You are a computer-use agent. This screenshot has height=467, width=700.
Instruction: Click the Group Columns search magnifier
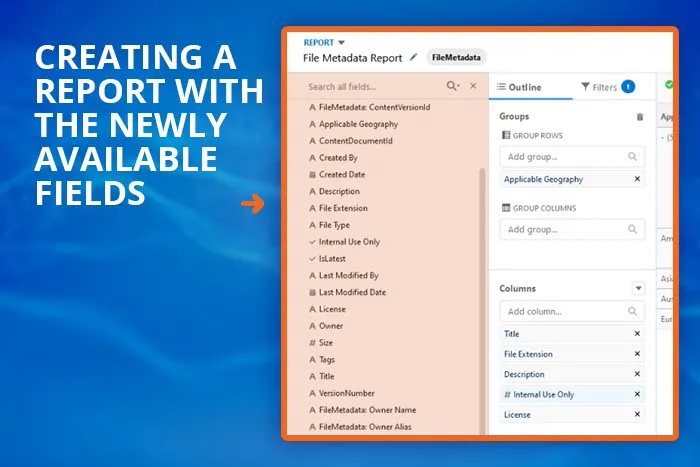click(633, 229)
